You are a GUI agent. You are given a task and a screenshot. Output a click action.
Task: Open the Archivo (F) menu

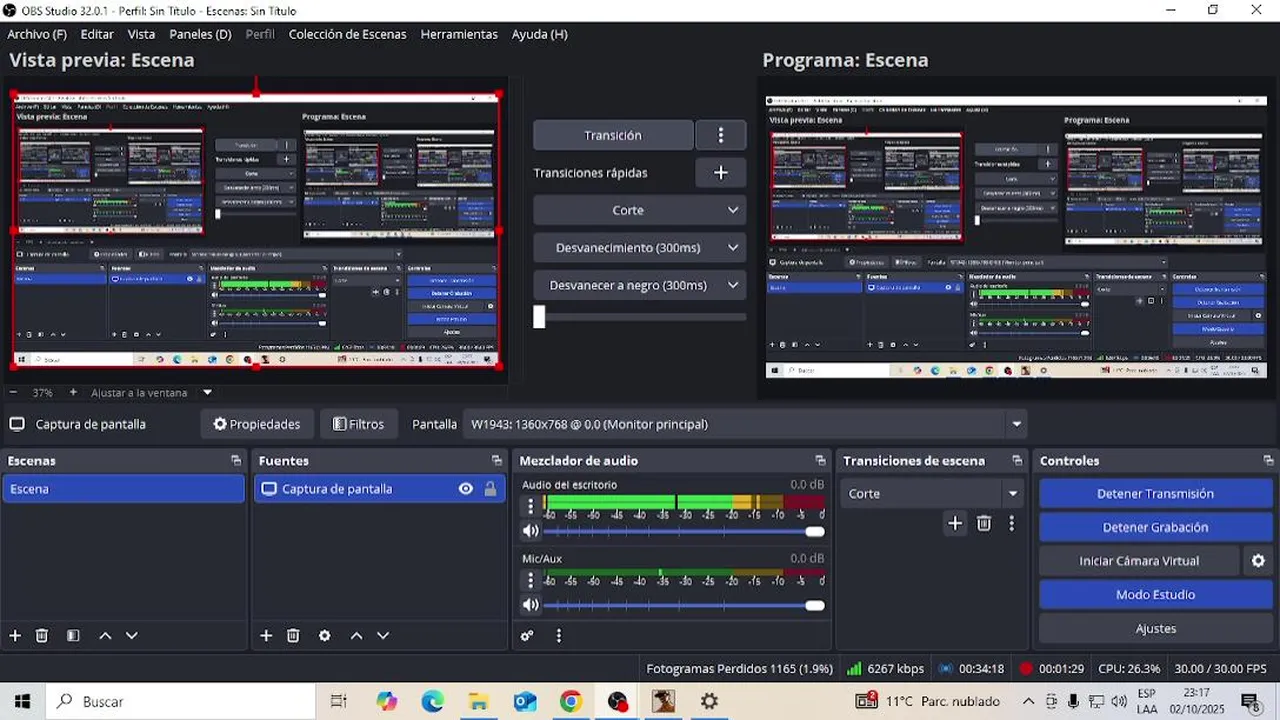click(x=37, y=34)
